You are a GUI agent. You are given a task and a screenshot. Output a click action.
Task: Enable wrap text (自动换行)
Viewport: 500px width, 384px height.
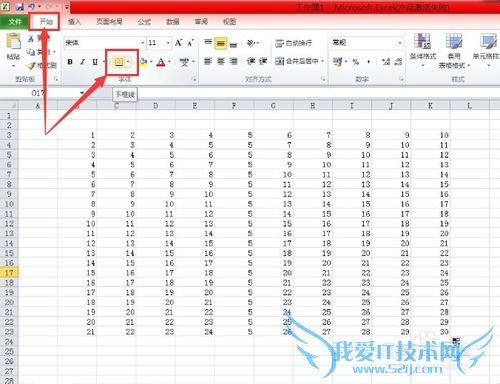(294, 43)
